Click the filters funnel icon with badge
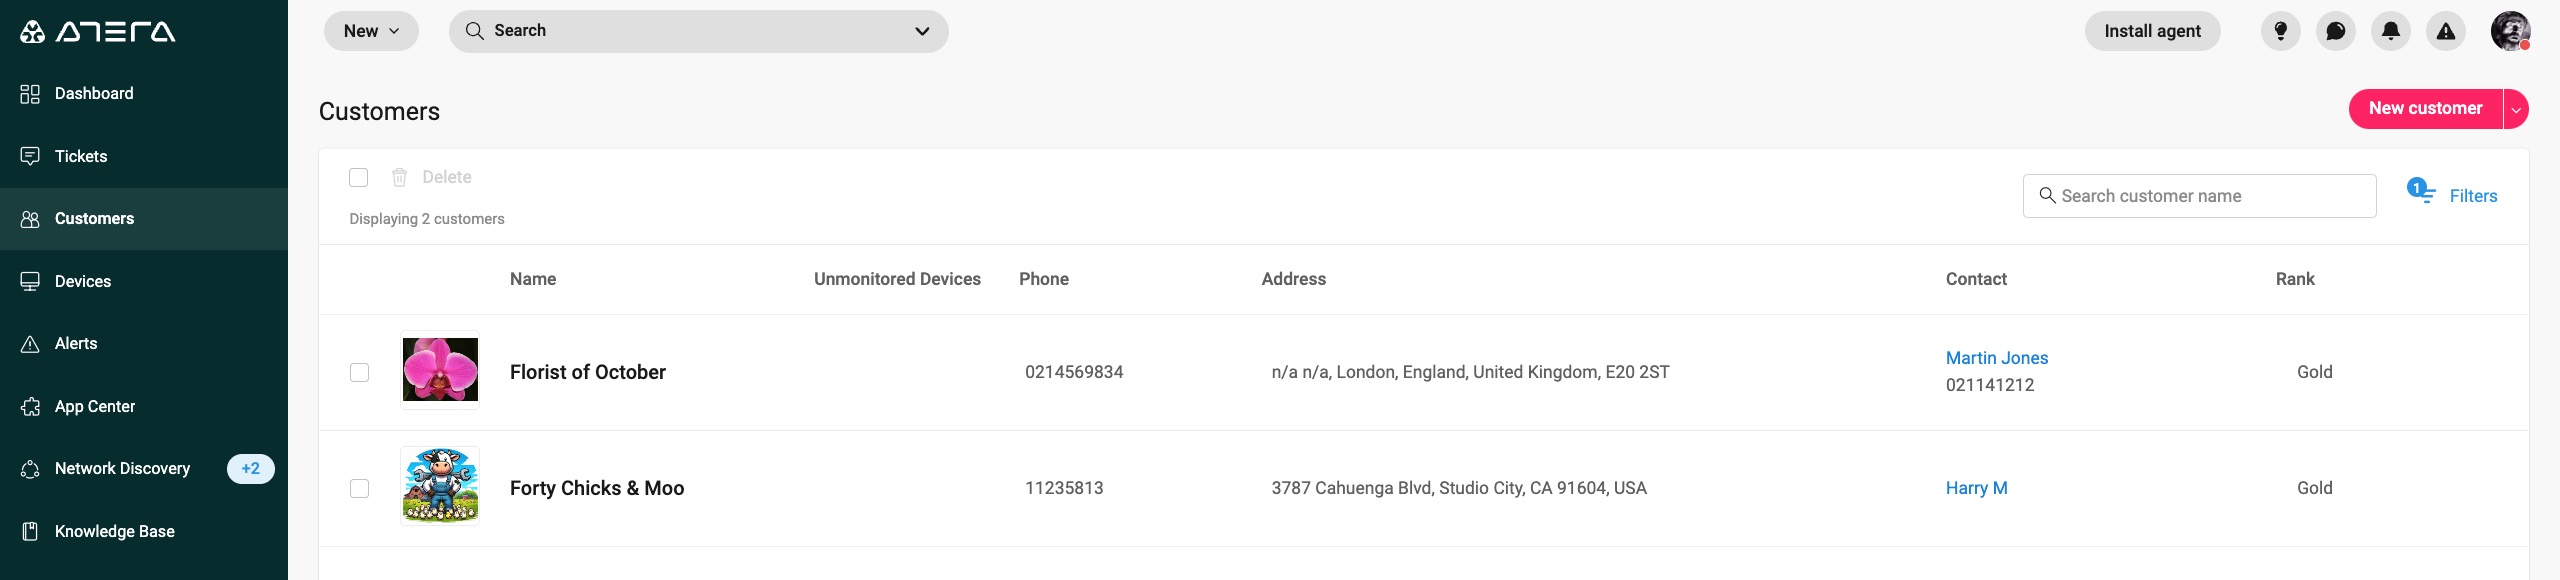Image resolution: width=2560 pixels, height=580 pixels. tap(2420, 190)
